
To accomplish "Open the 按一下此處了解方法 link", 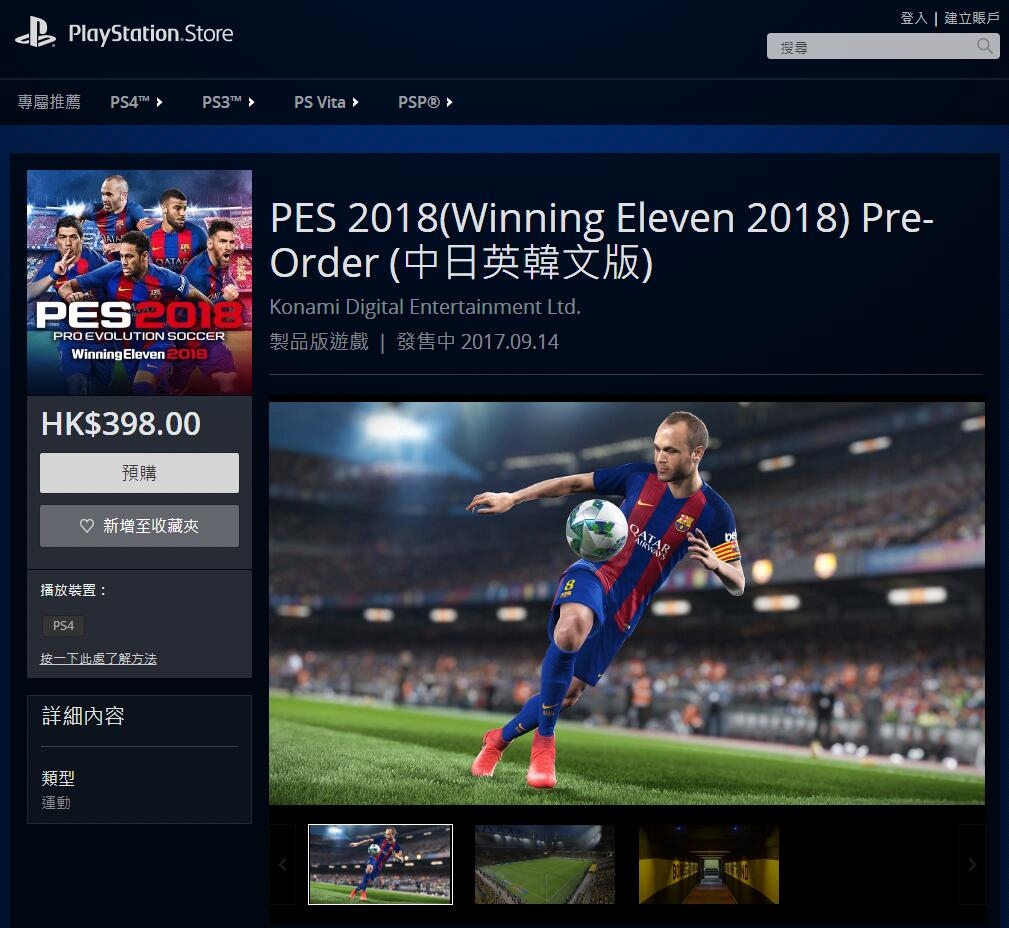I will [x=98, y=658].
